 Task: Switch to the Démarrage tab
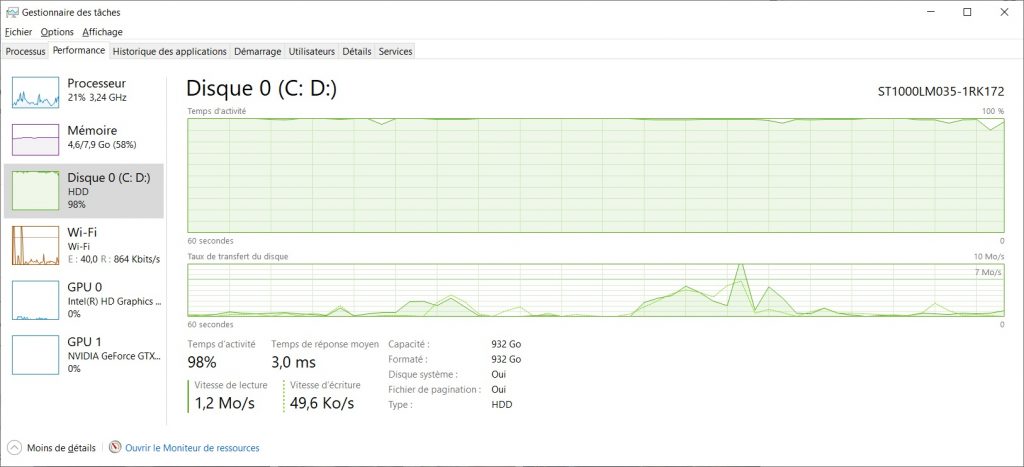point(258,51)
